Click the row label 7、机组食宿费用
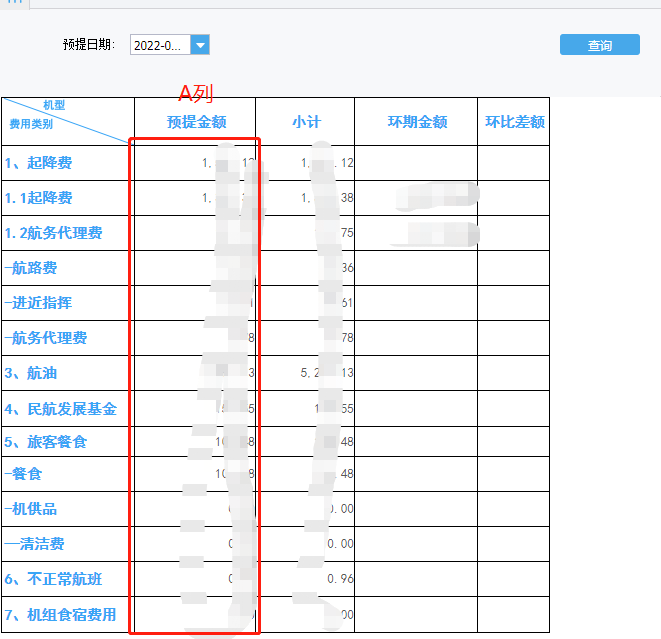 60,615
